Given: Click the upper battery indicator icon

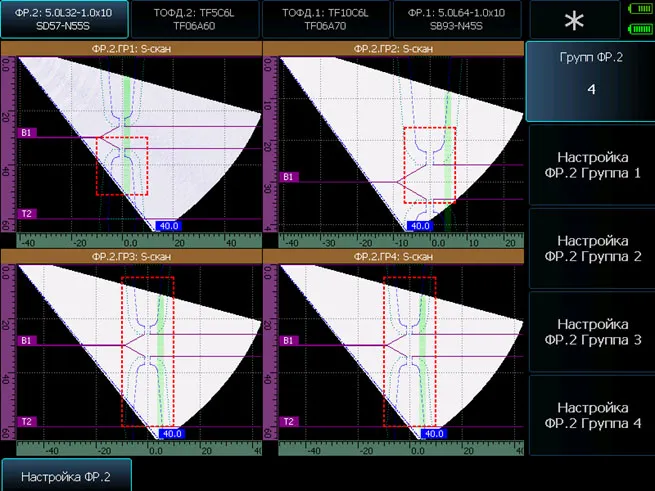Looking at the screenshot, I should click(x=637, y=10).
